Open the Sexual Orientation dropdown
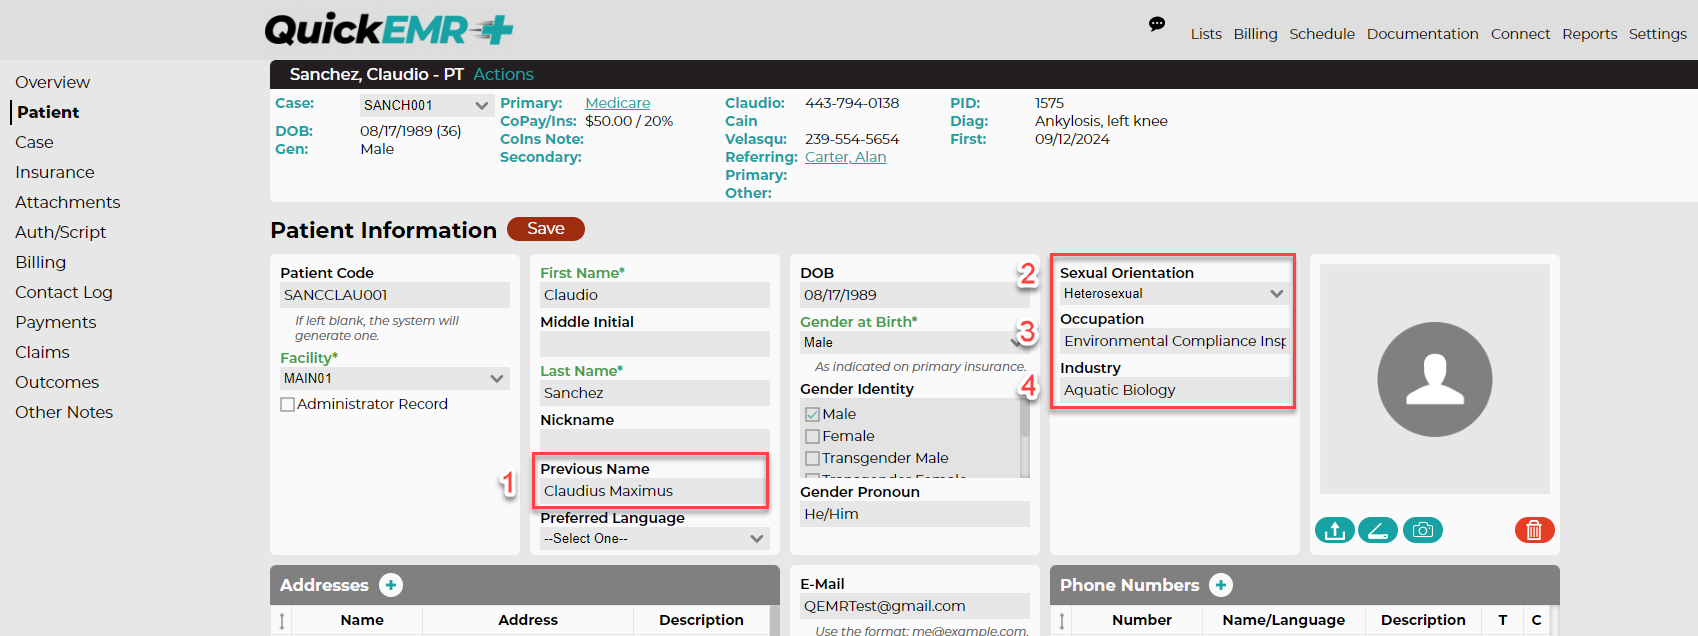 1174,293
